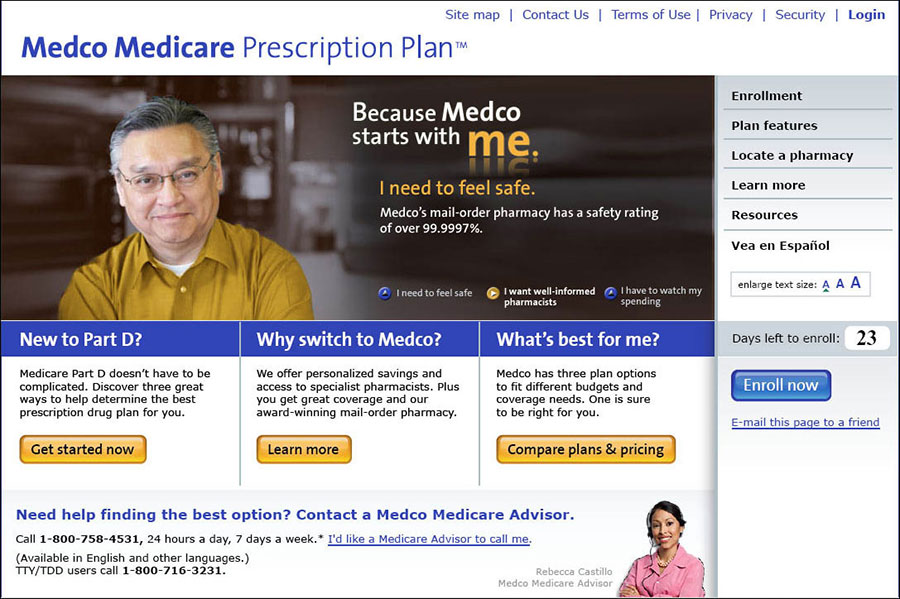Open the Resources sidebar item

coord(764,215)
